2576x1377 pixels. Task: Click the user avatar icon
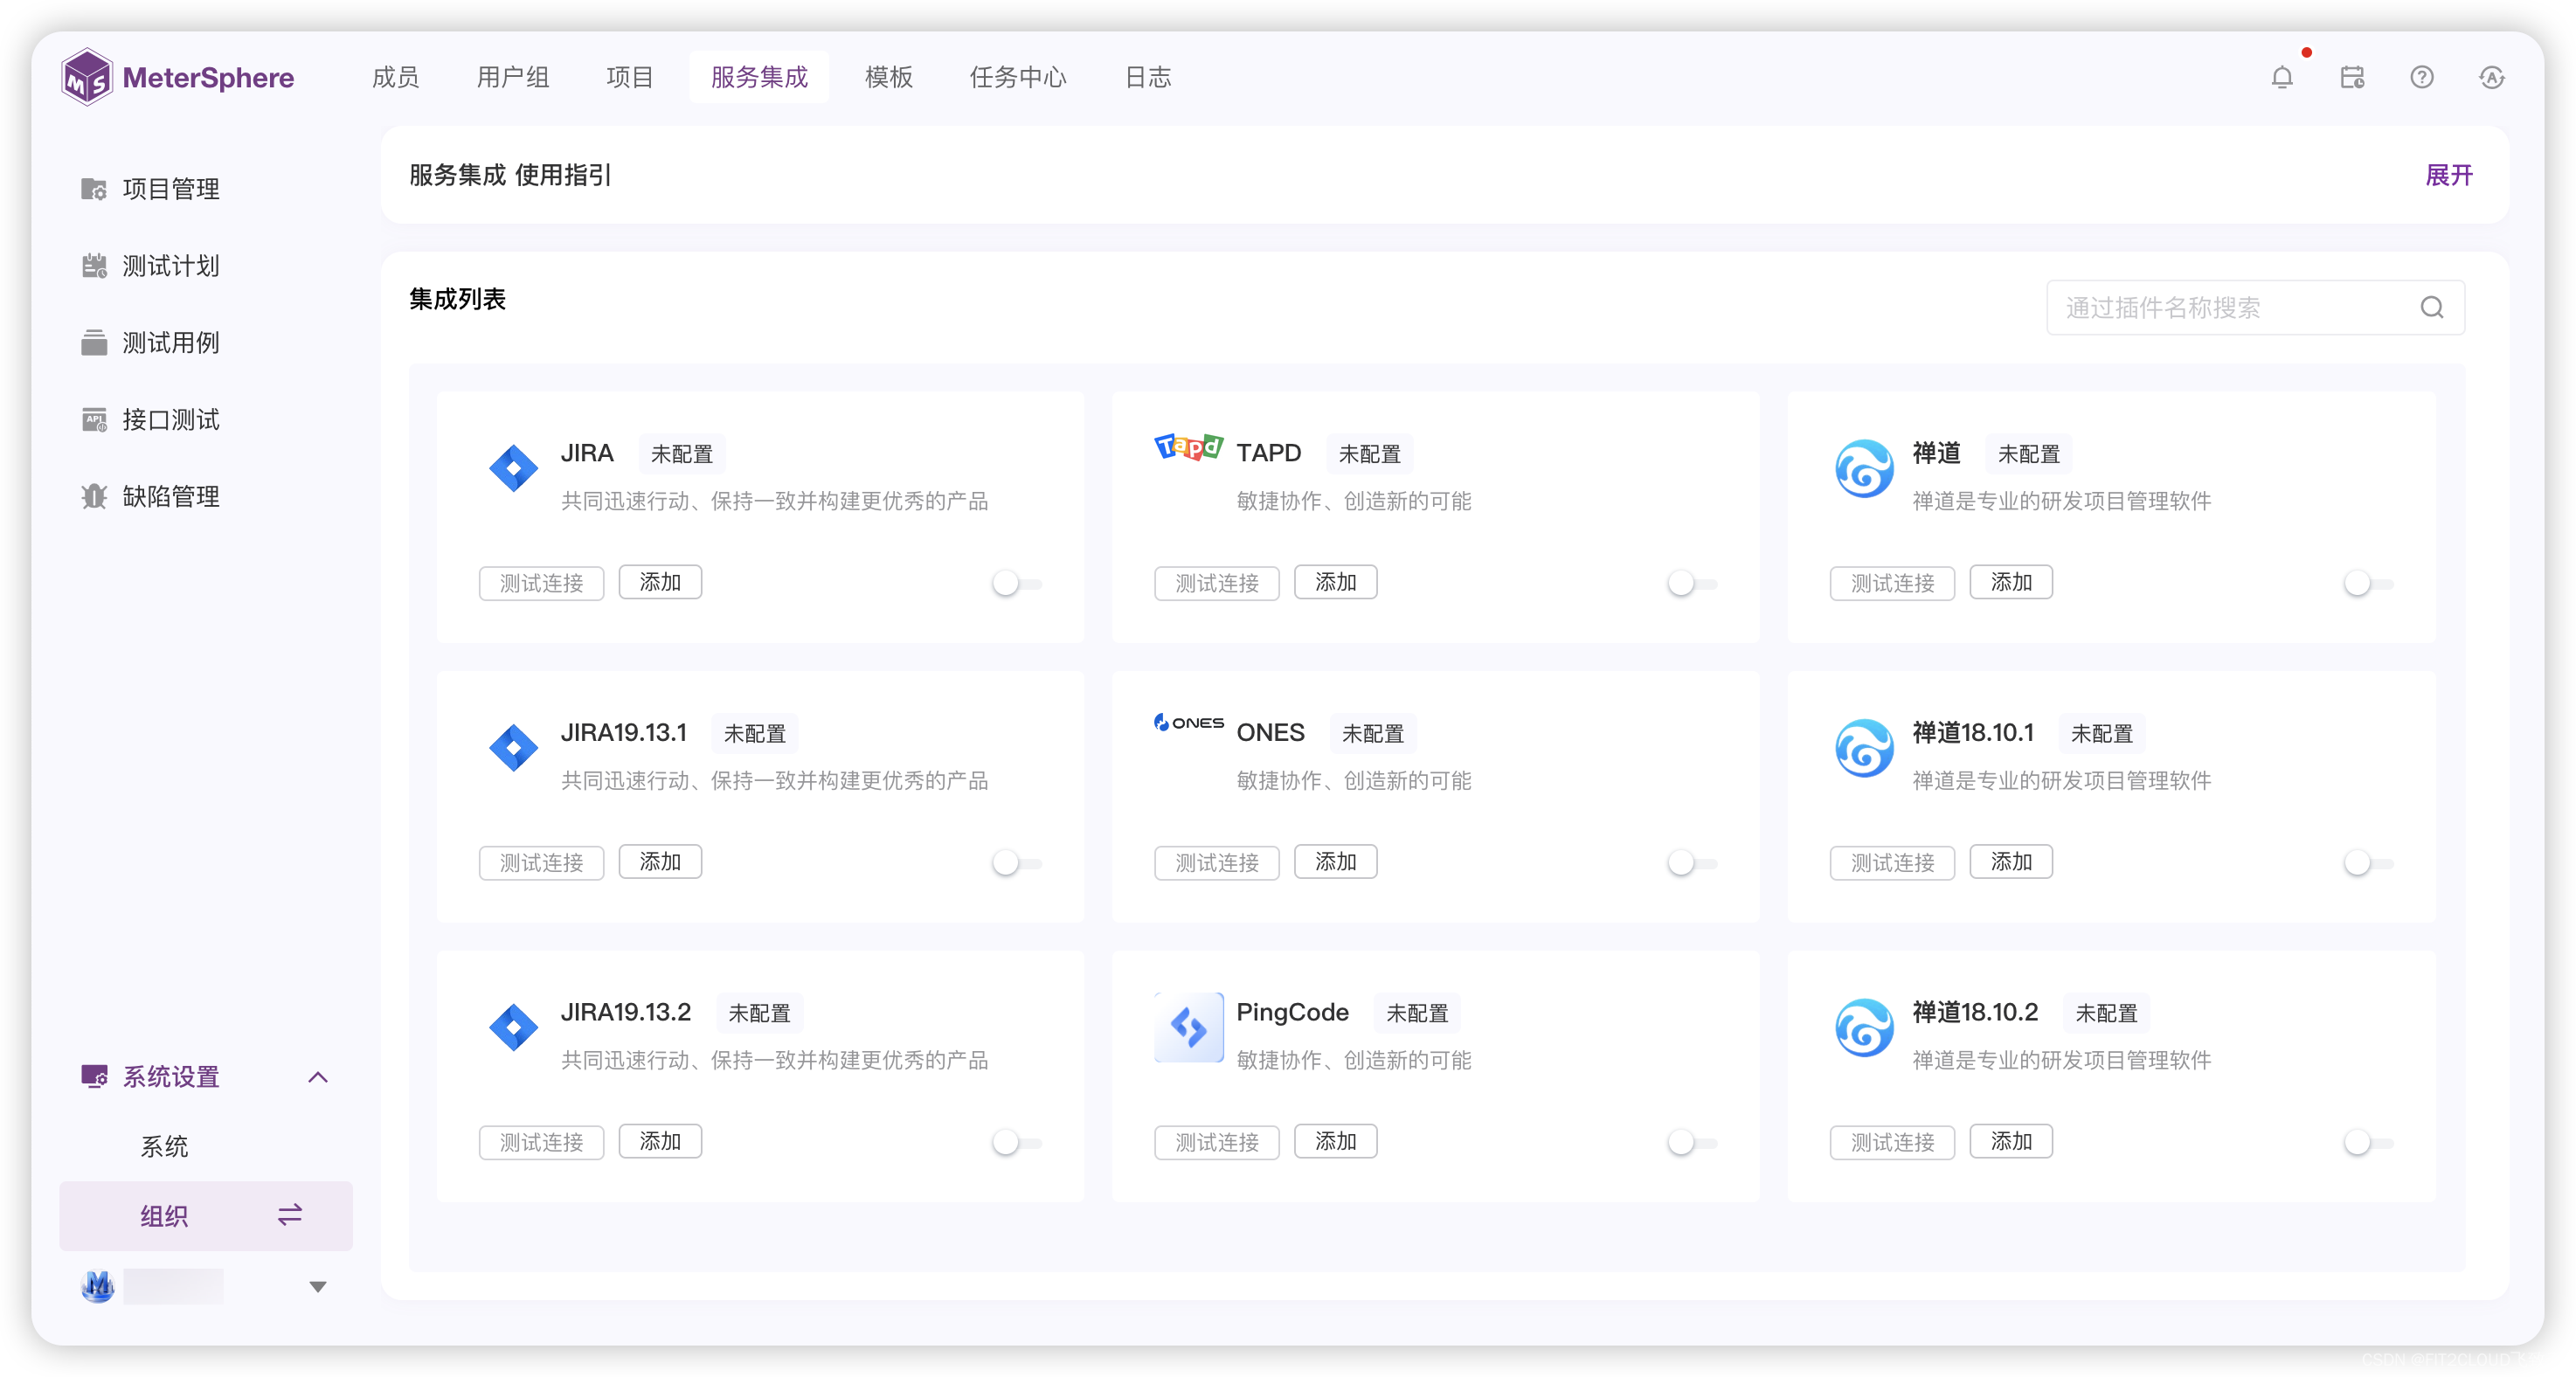(97, 1286)
